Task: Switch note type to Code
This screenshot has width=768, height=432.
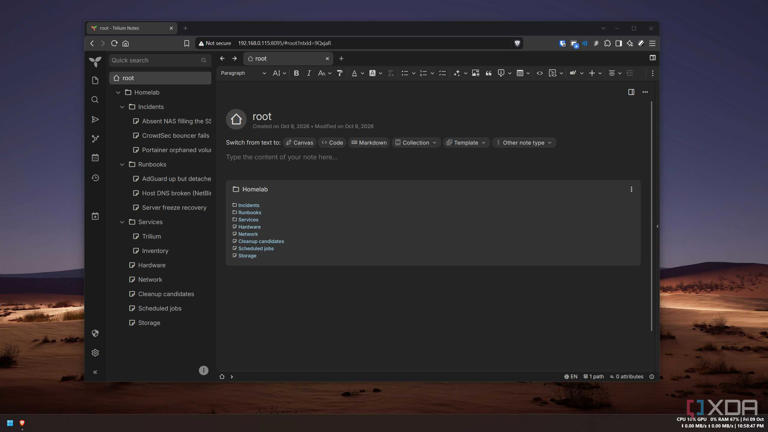Action: pyautogui.click(x=332, y=143)
